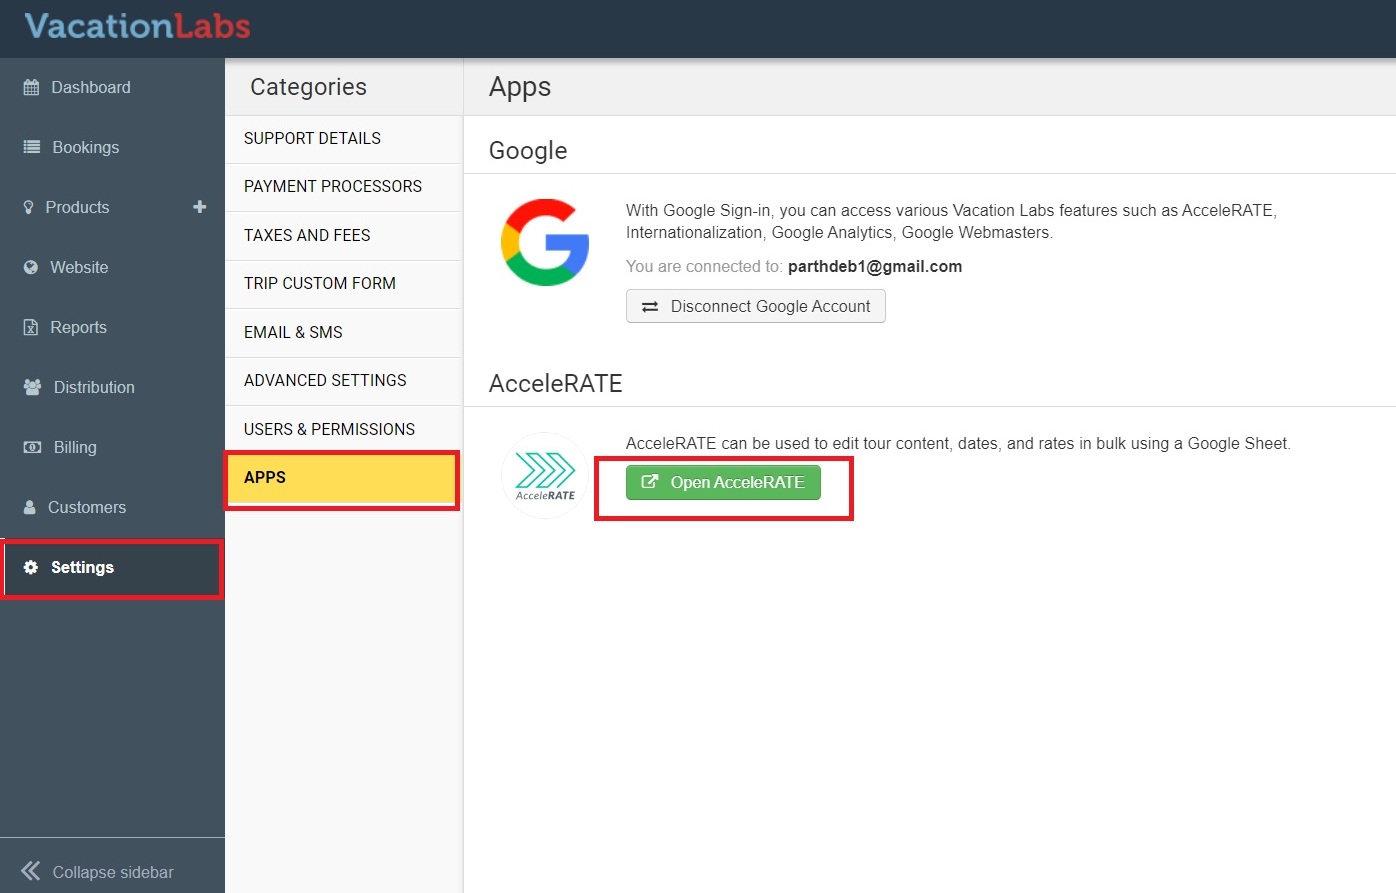The image size is (1396, 893).
Task: Click the Bookings list icon
Action: coord(31,148)
